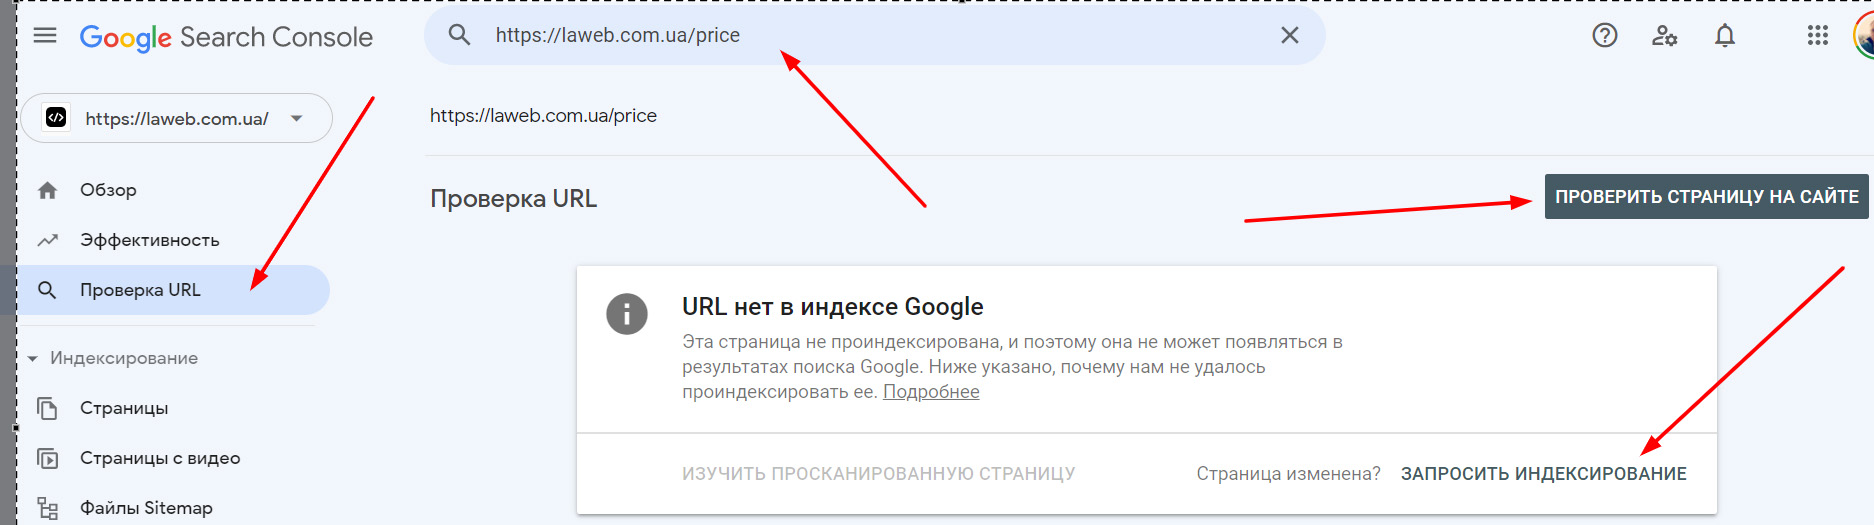Click the Эффективность trend icon
This screenshot has width=1874, height=525.
coord(47,240)
